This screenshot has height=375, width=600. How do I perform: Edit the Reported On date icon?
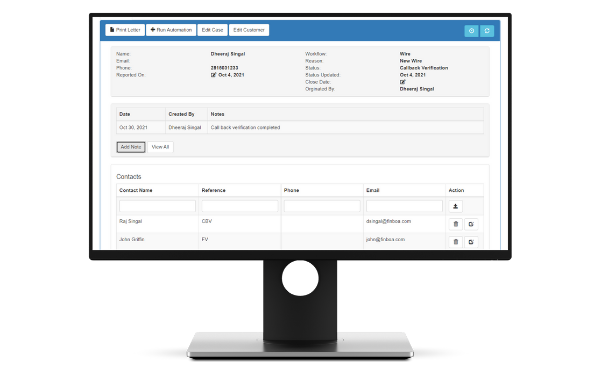pos(214,75)
